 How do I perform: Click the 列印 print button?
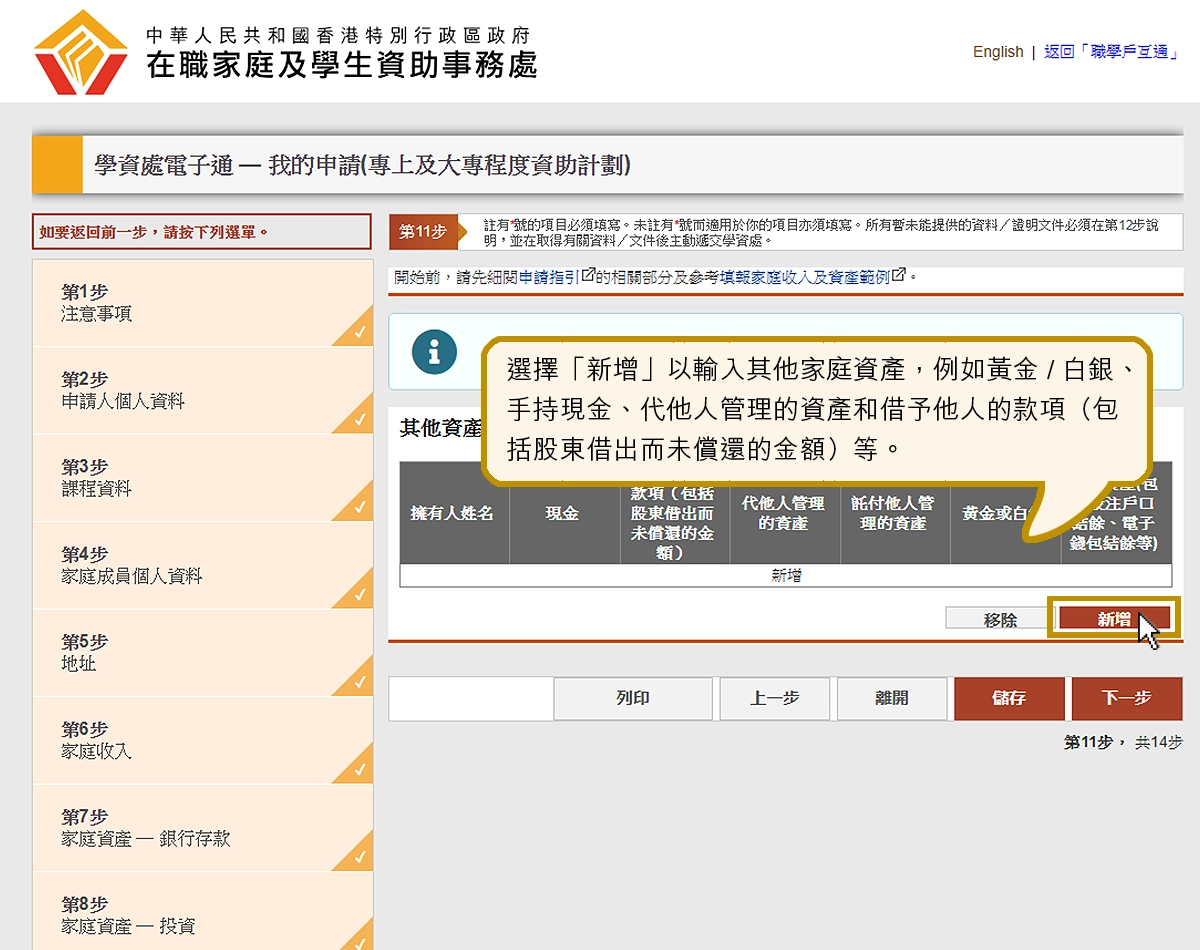point(633,698)
